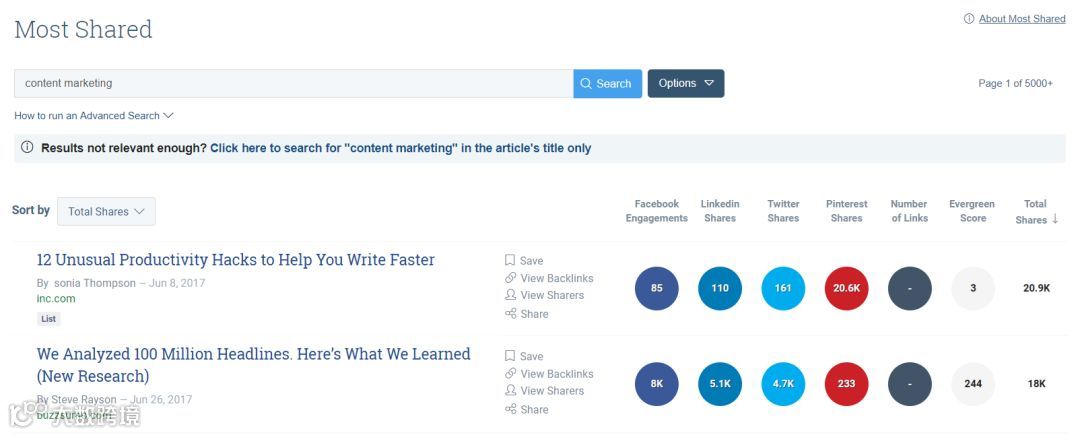Click the View Sharers icon for Headlines article
Screen dimensions: 1080x435
(510, 391)
